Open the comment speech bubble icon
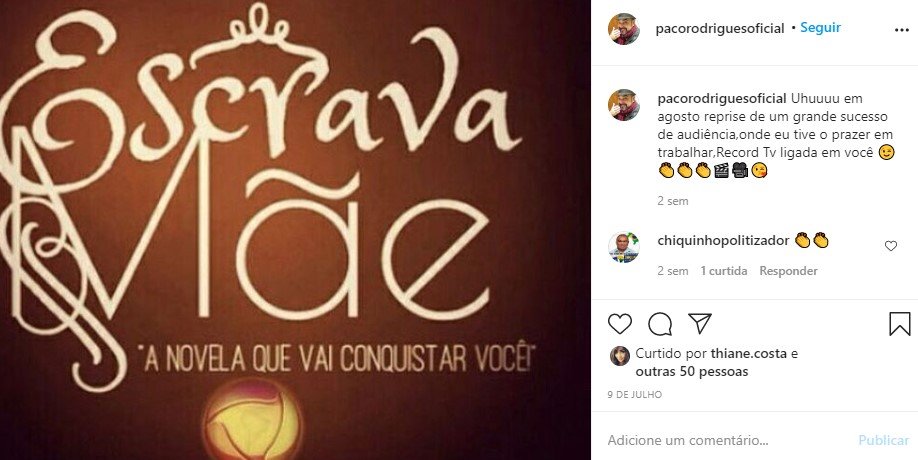This screenshot has width=918, height=460. point(660,324)
